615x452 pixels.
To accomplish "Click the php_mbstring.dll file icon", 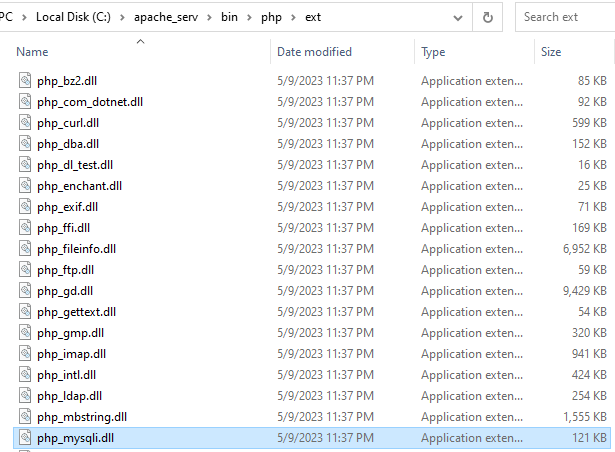I will 25,416.
